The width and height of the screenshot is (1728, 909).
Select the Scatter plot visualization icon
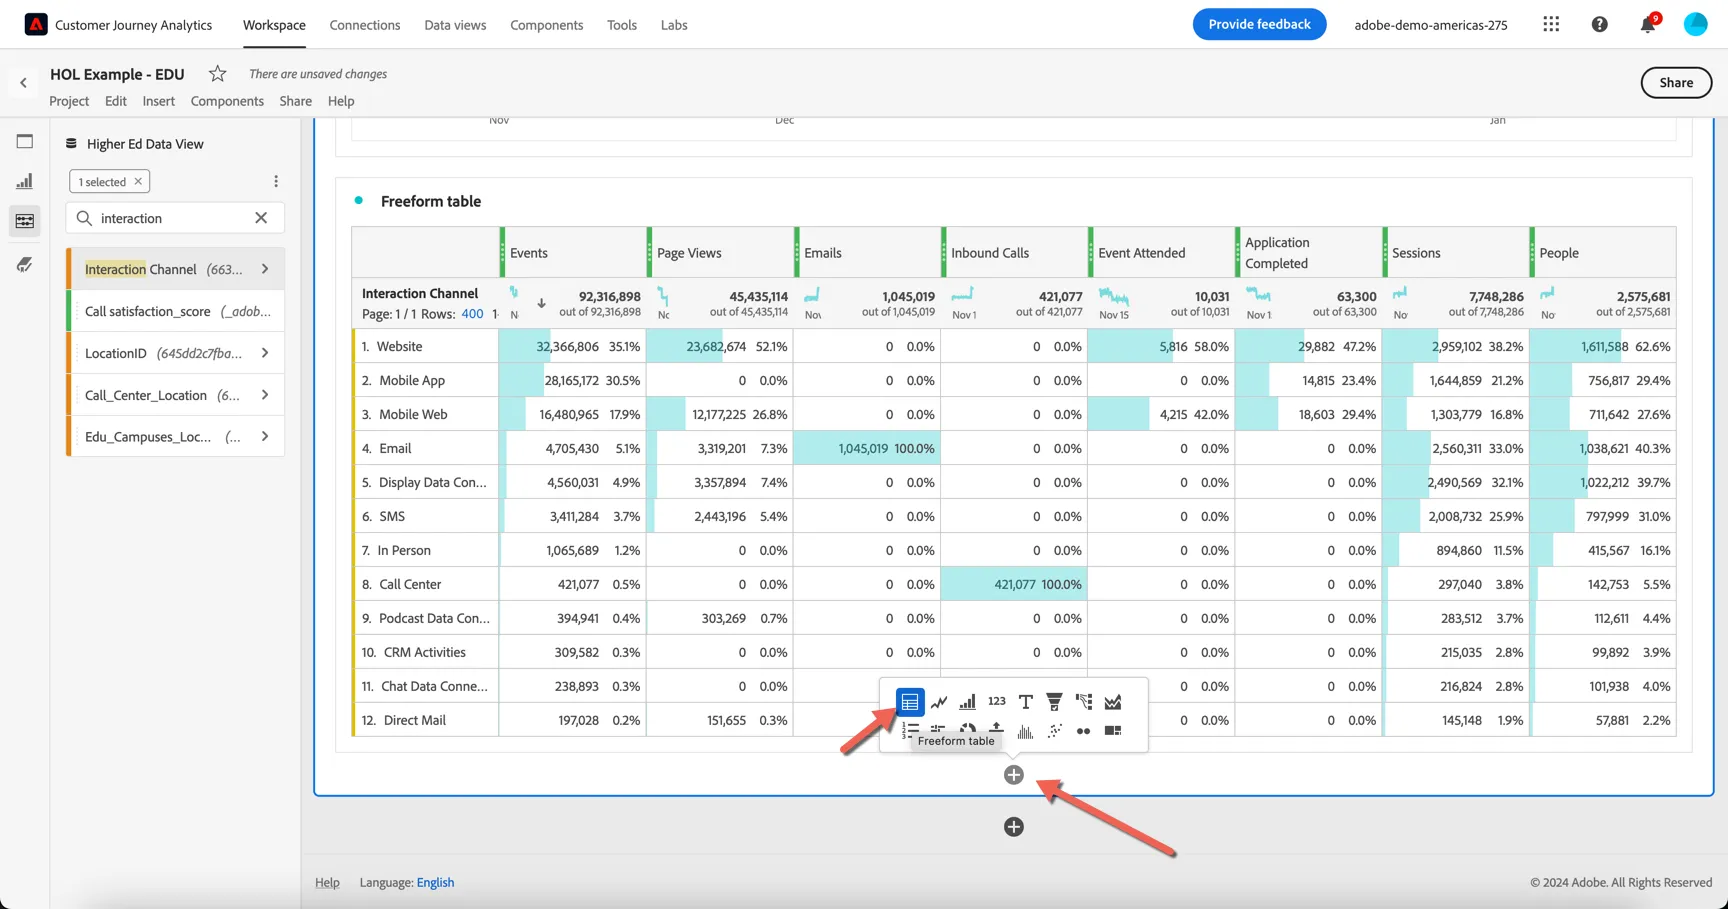[1054, 731]
